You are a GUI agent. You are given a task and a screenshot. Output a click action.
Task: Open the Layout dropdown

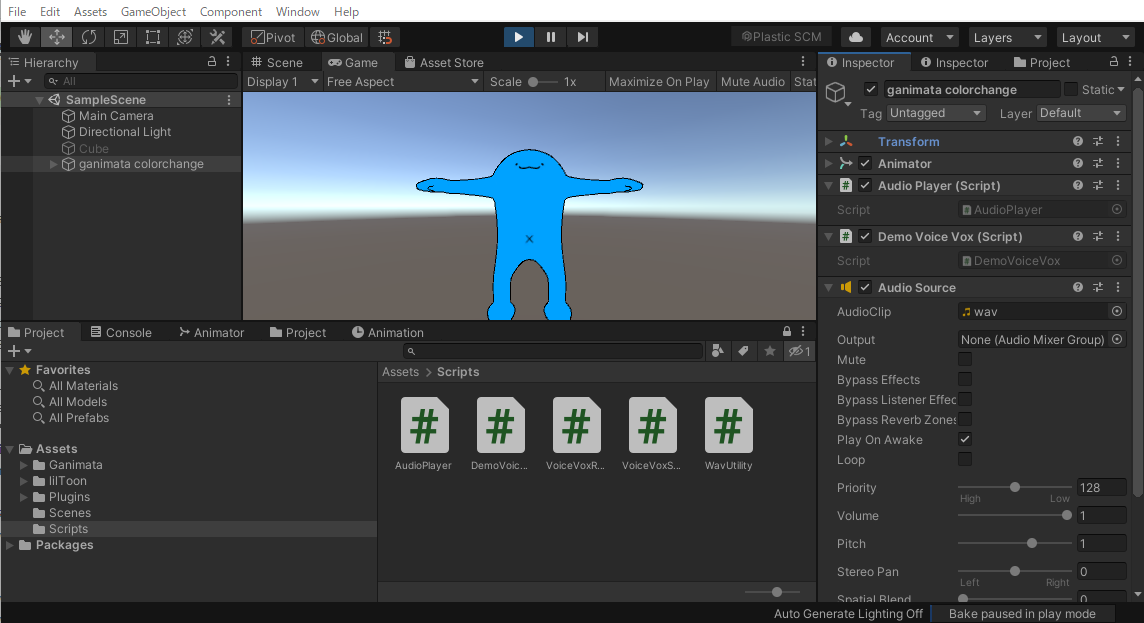pos(1095,37)
